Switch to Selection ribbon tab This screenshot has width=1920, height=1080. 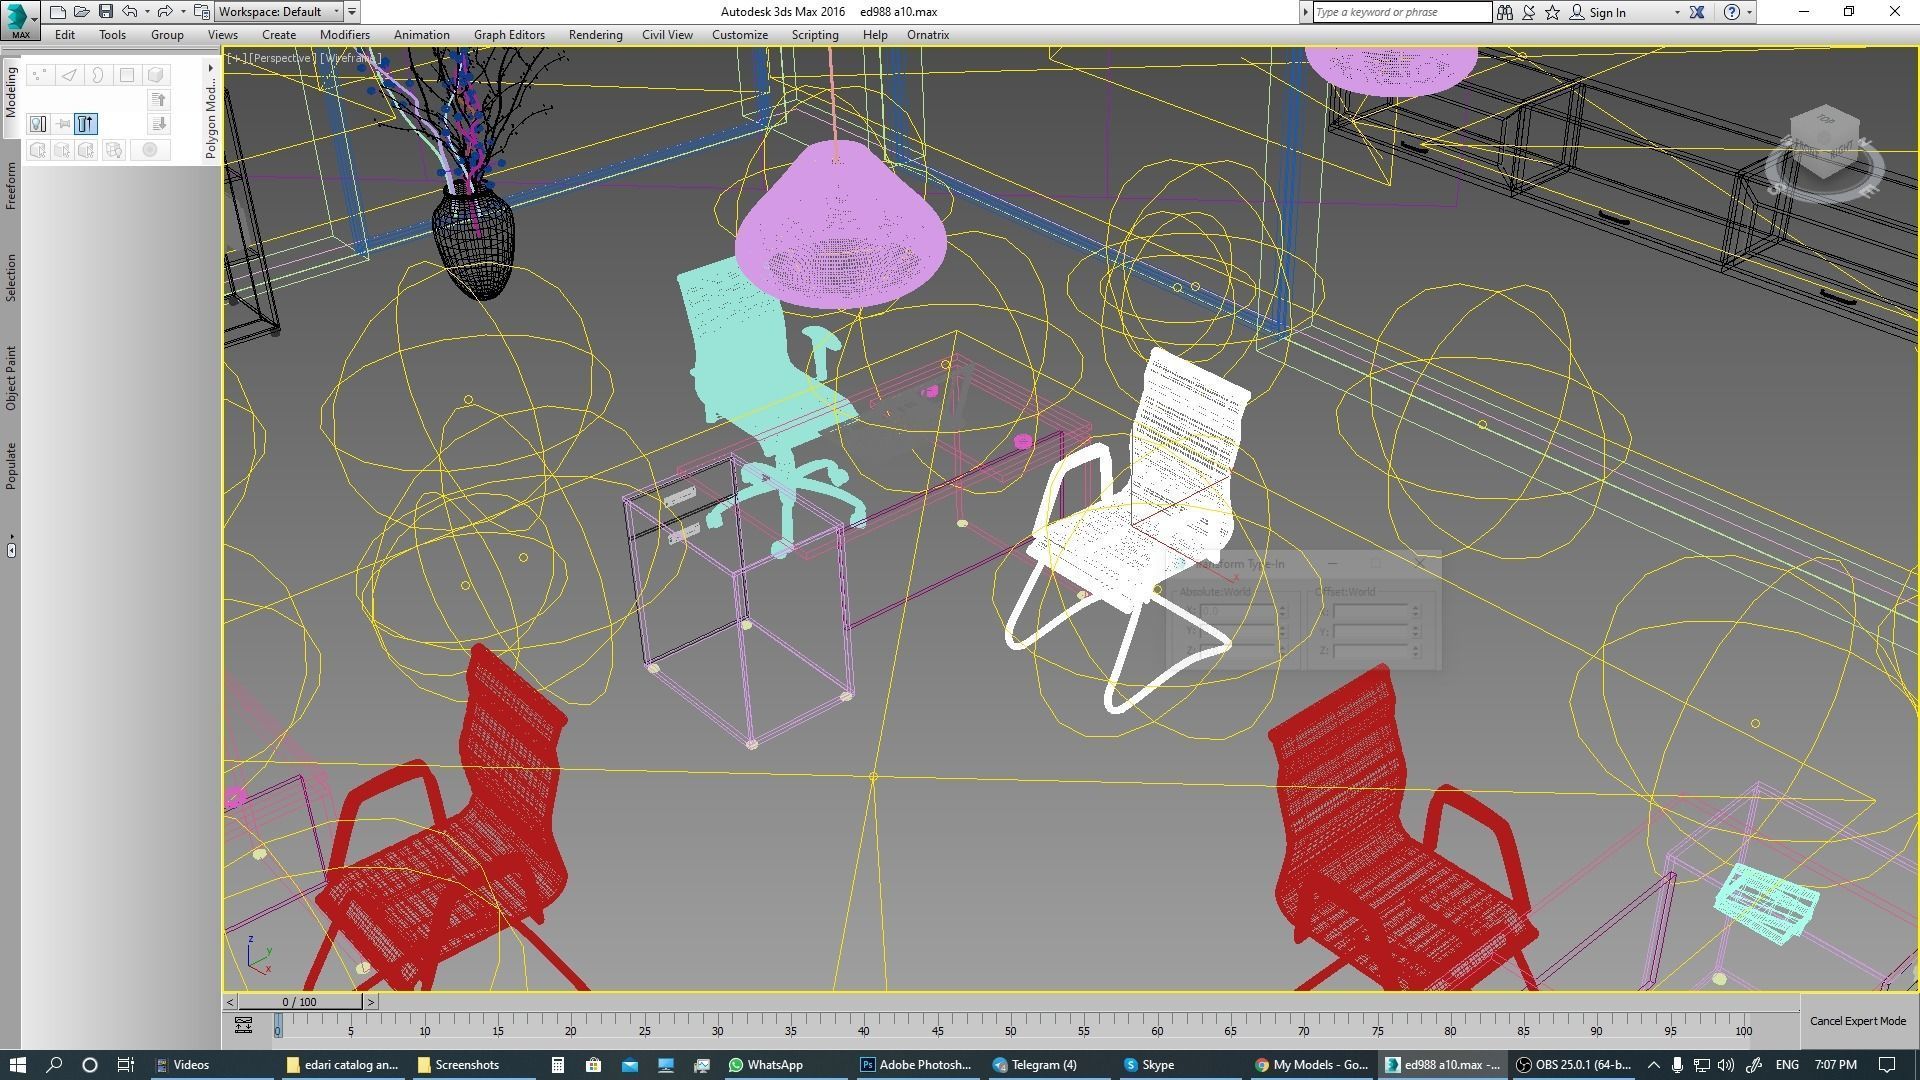(x=11, y=277)
